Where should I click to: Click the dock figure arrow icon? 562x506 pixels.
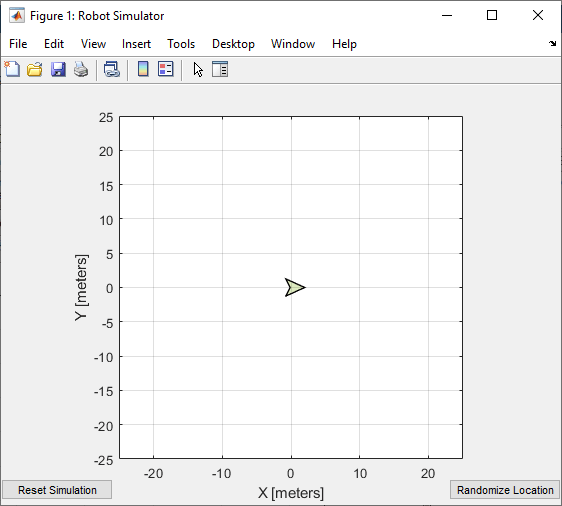(552, 43)
